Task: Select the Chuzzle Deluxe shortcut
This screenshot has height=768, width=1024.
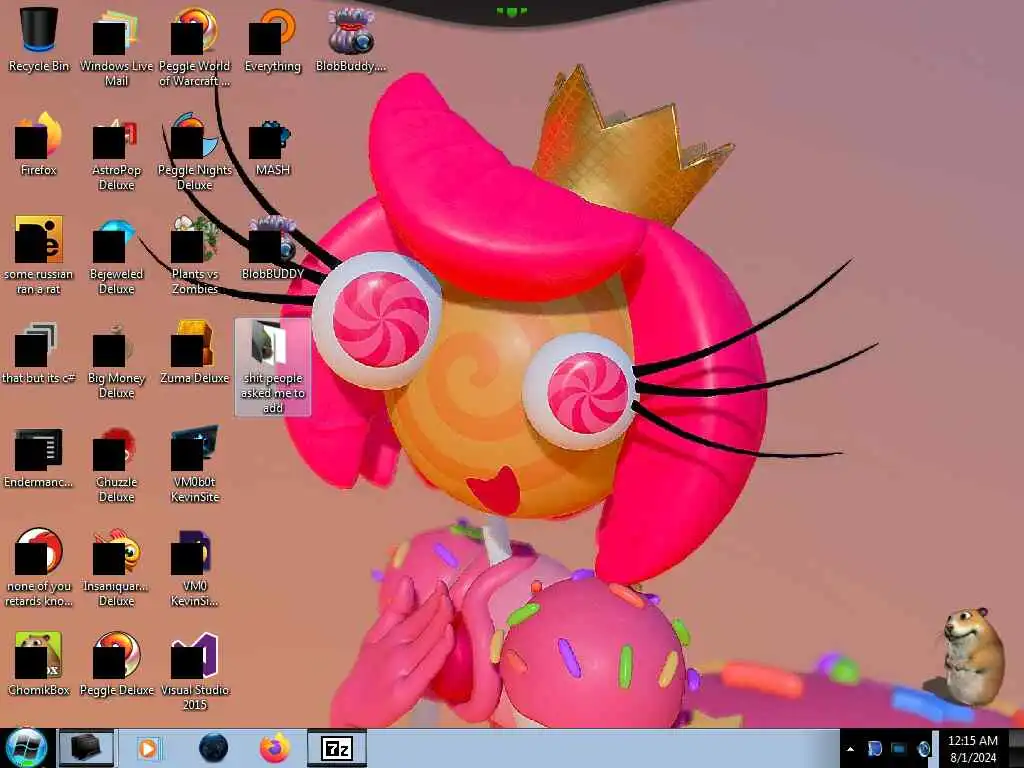Action: 116,464
